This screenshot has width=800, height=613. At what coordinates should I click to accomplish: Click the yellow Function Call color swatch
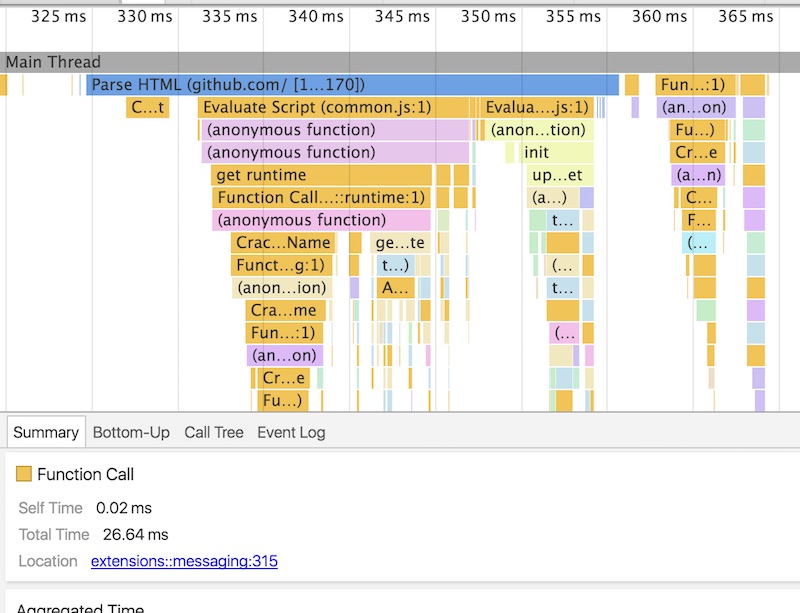click(x=24, y=474)
